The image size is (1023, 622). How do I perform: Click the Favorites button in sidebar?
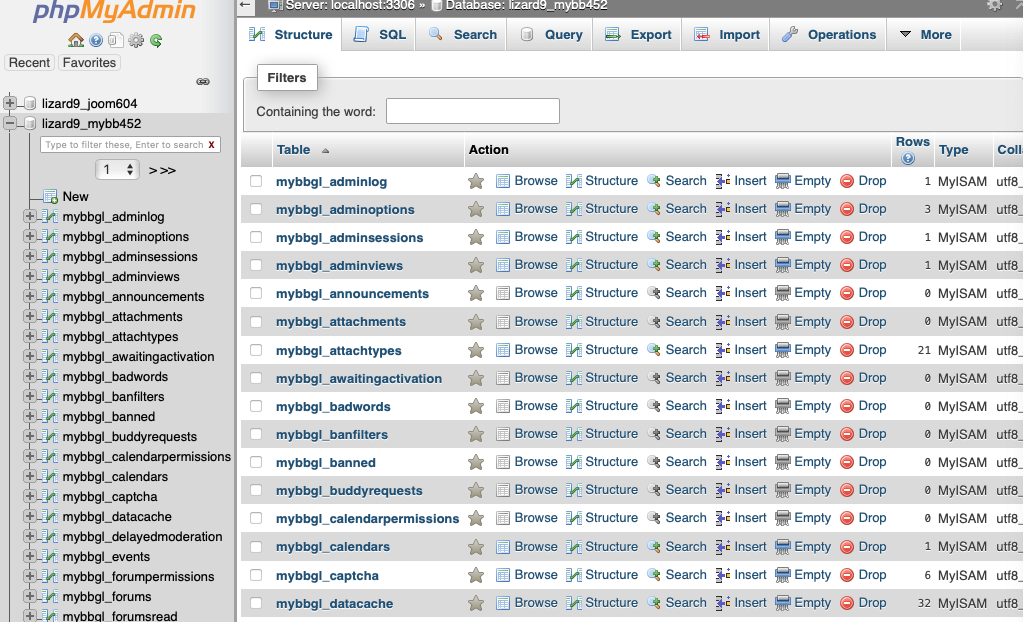[x=89, y=63]
